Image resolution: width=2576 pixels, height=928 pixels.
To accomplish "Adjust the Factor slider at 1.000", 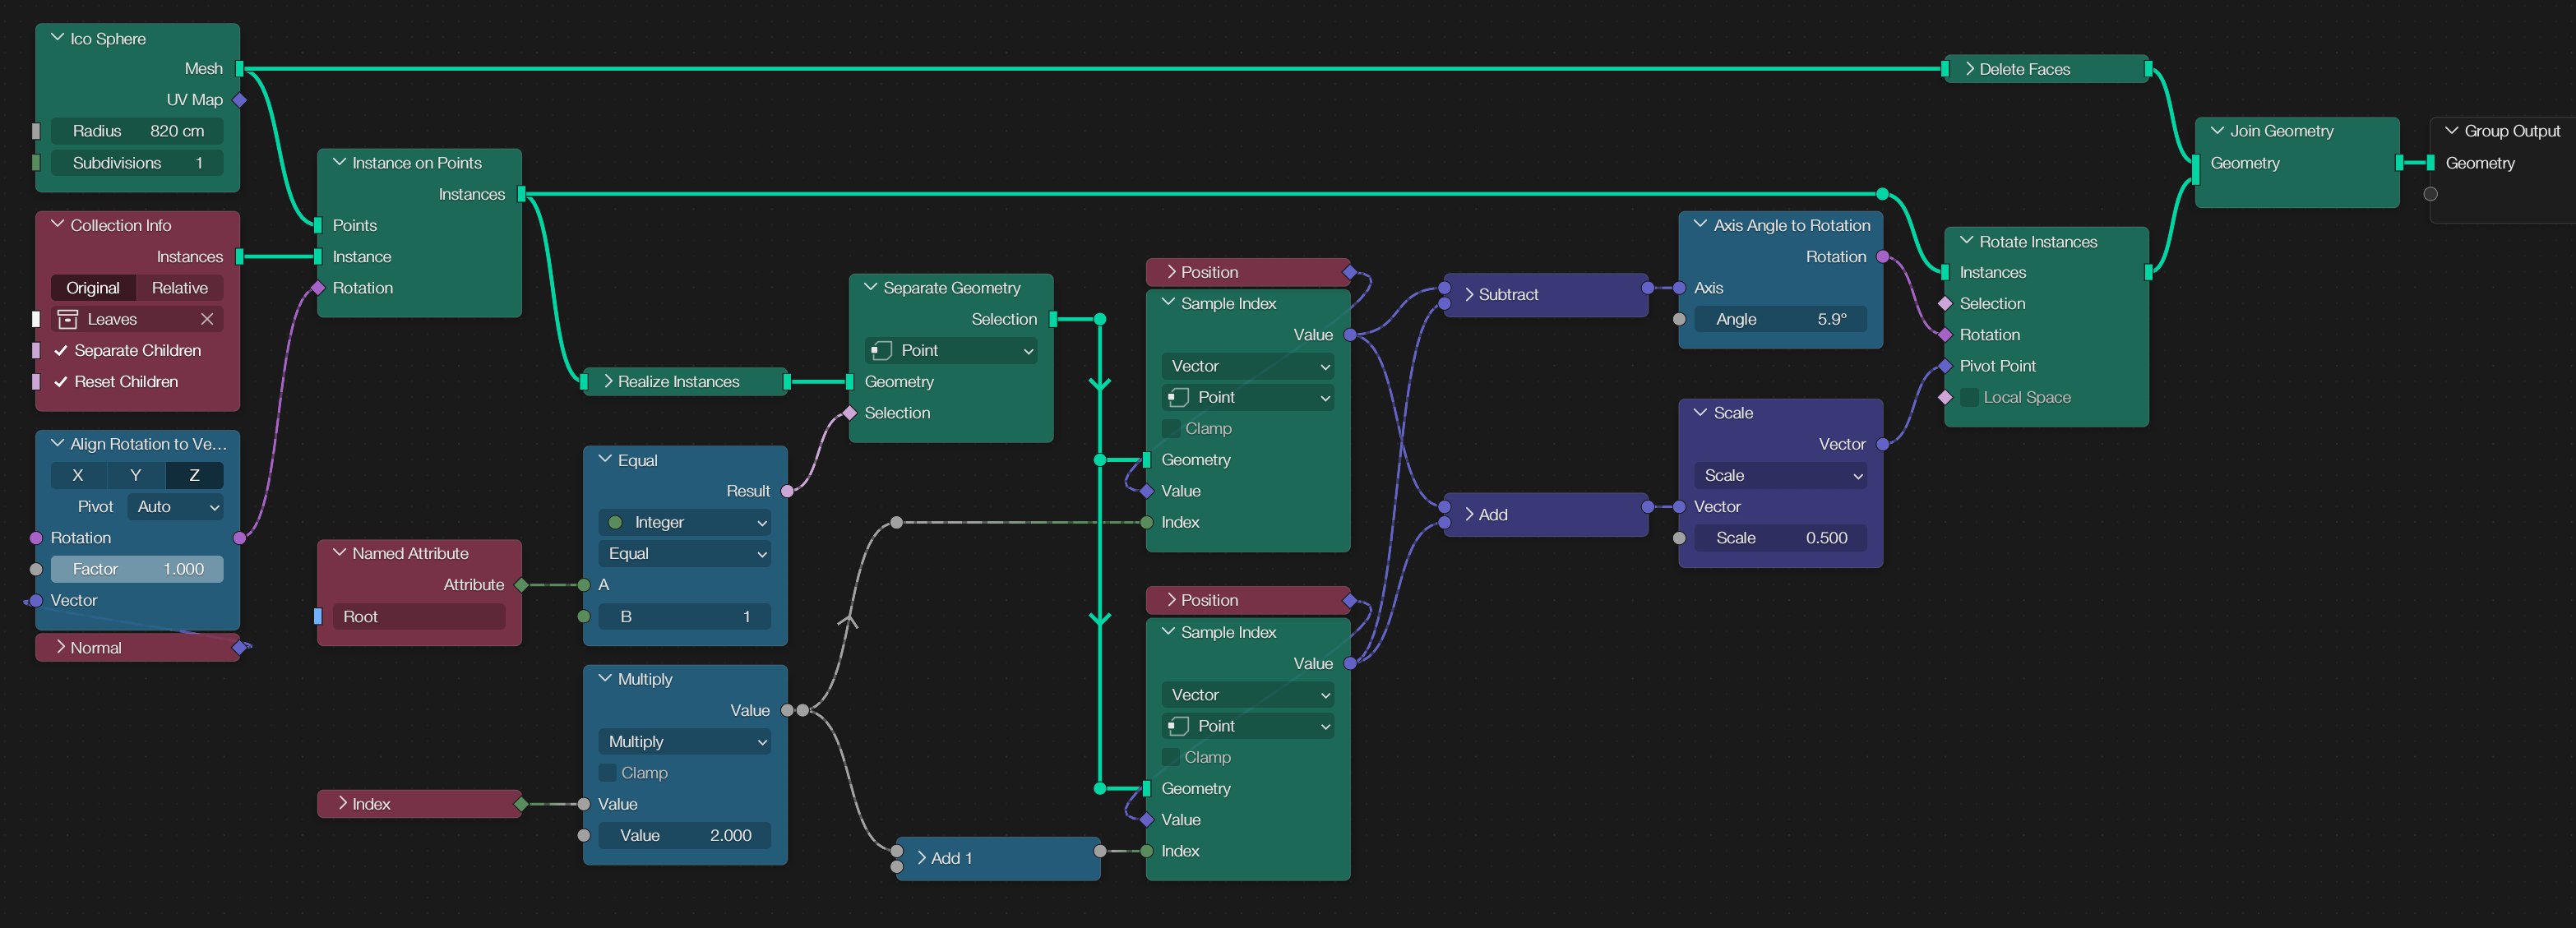I will (137, 569).
